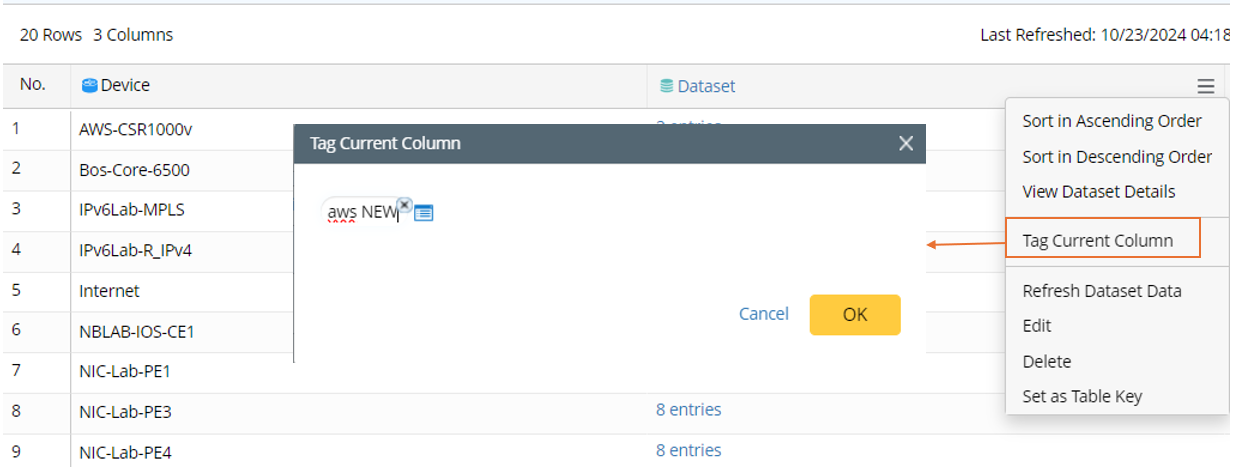Select View Dataset Details
The image size is (1236, 475).
1098,192
